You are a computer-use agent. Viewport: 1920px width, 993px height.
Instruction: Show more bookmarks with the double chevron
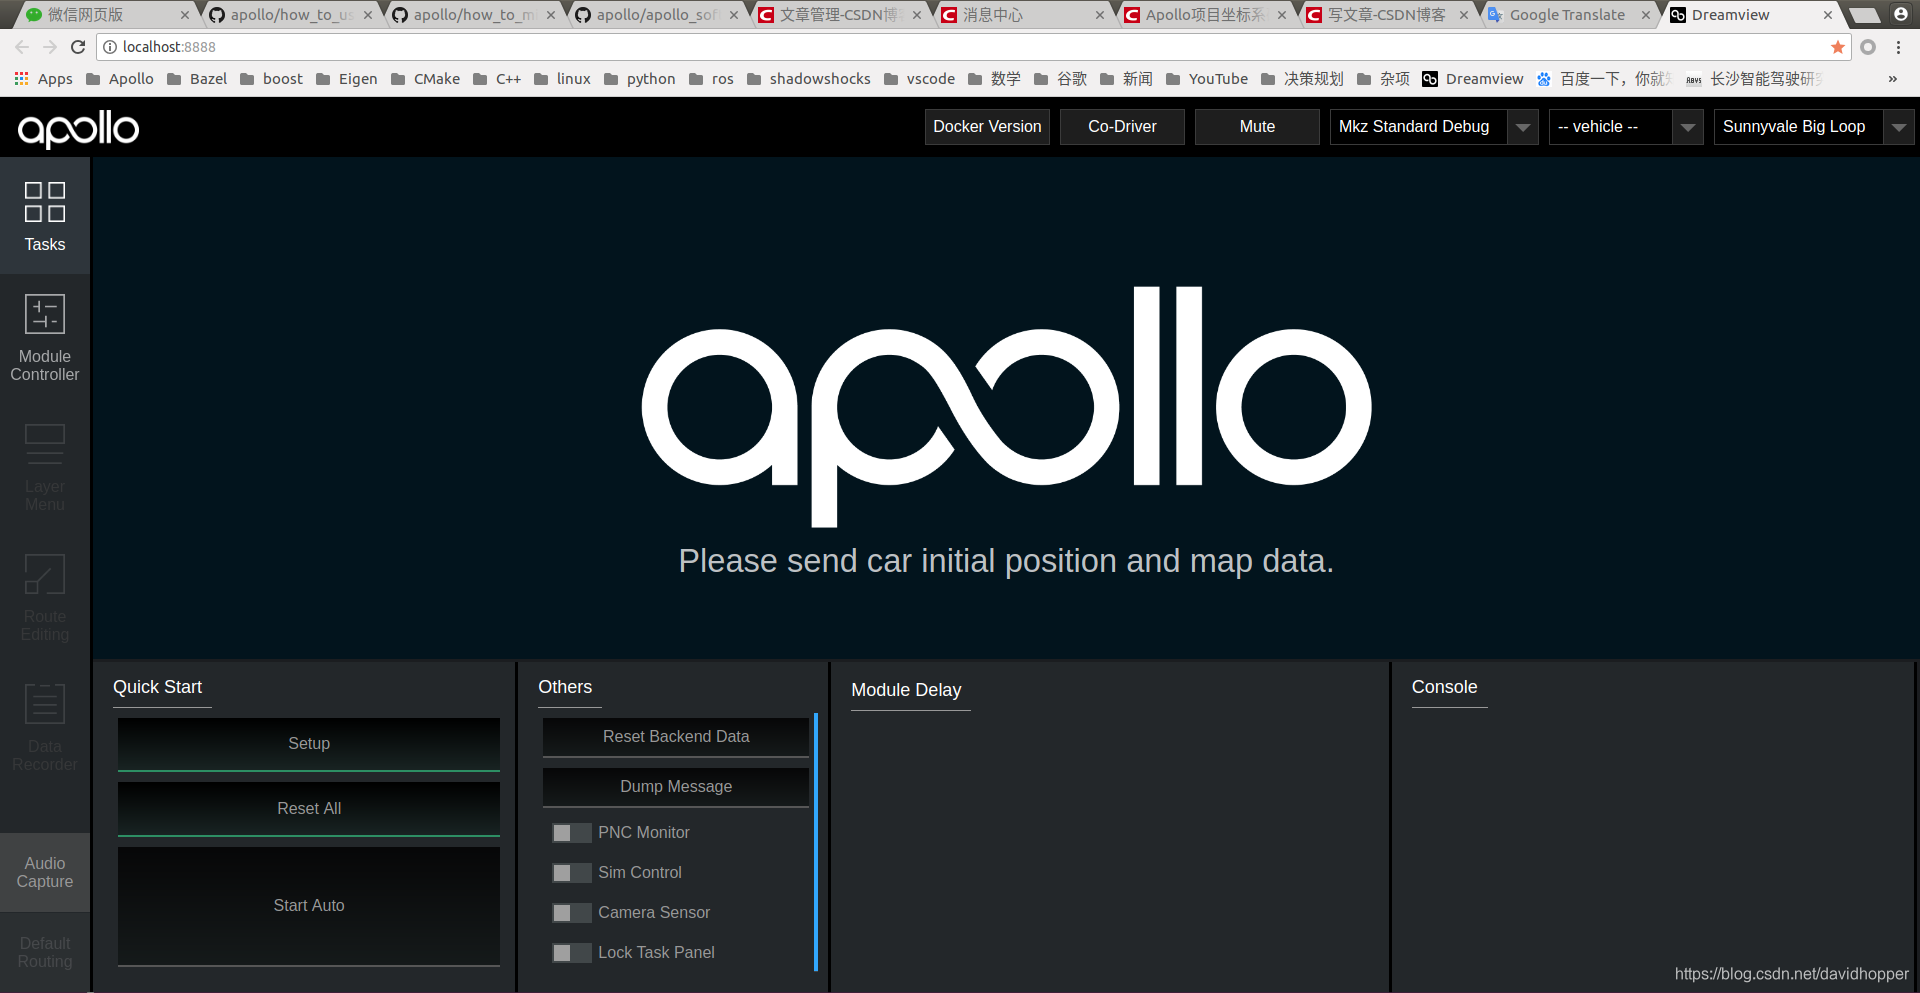pos(1892,79)
